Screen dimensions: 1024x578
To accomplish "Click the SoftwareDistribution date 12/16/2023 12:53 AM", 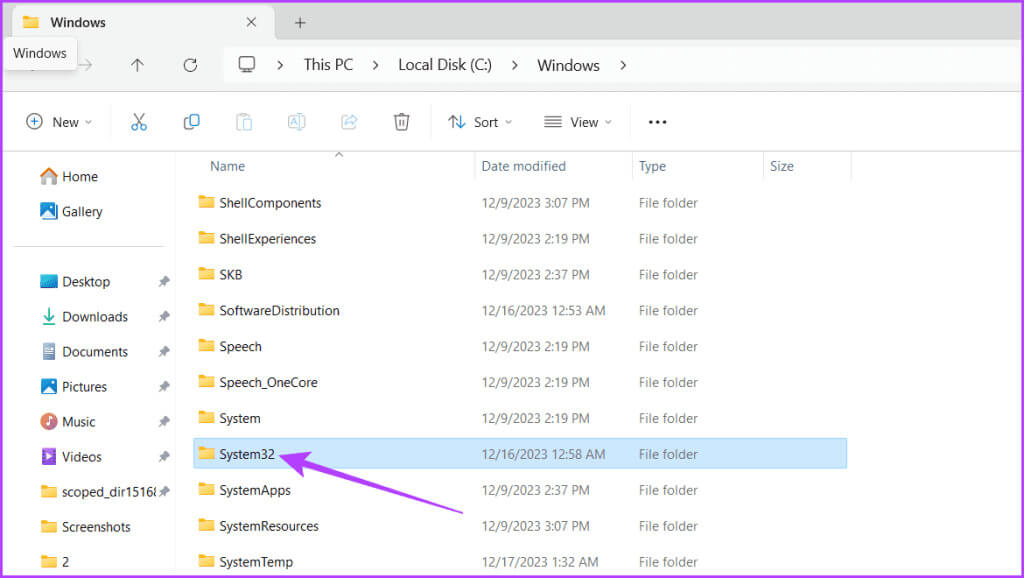I will click(543, 311).
